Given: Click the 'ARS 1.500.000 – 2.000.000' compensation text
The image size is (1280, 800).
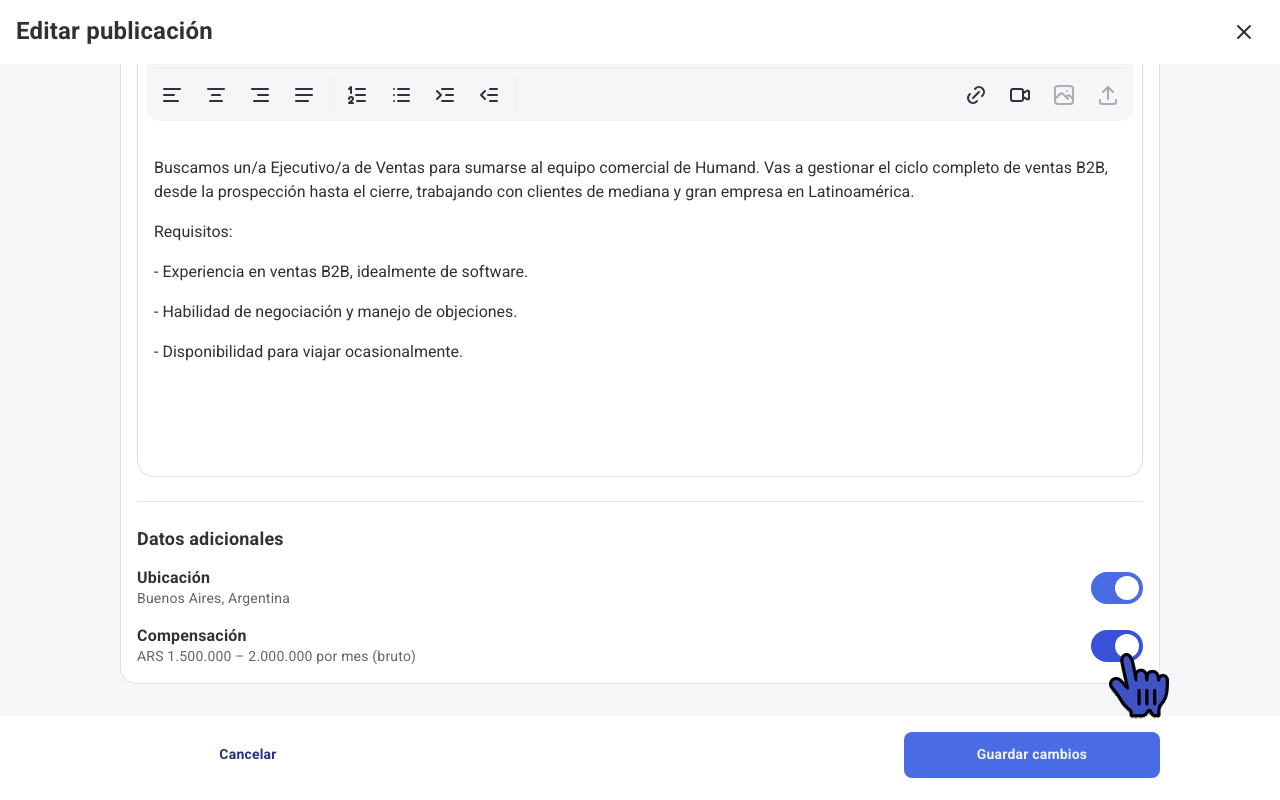Looking at the screenshot, I should click(x=276, y=657).
